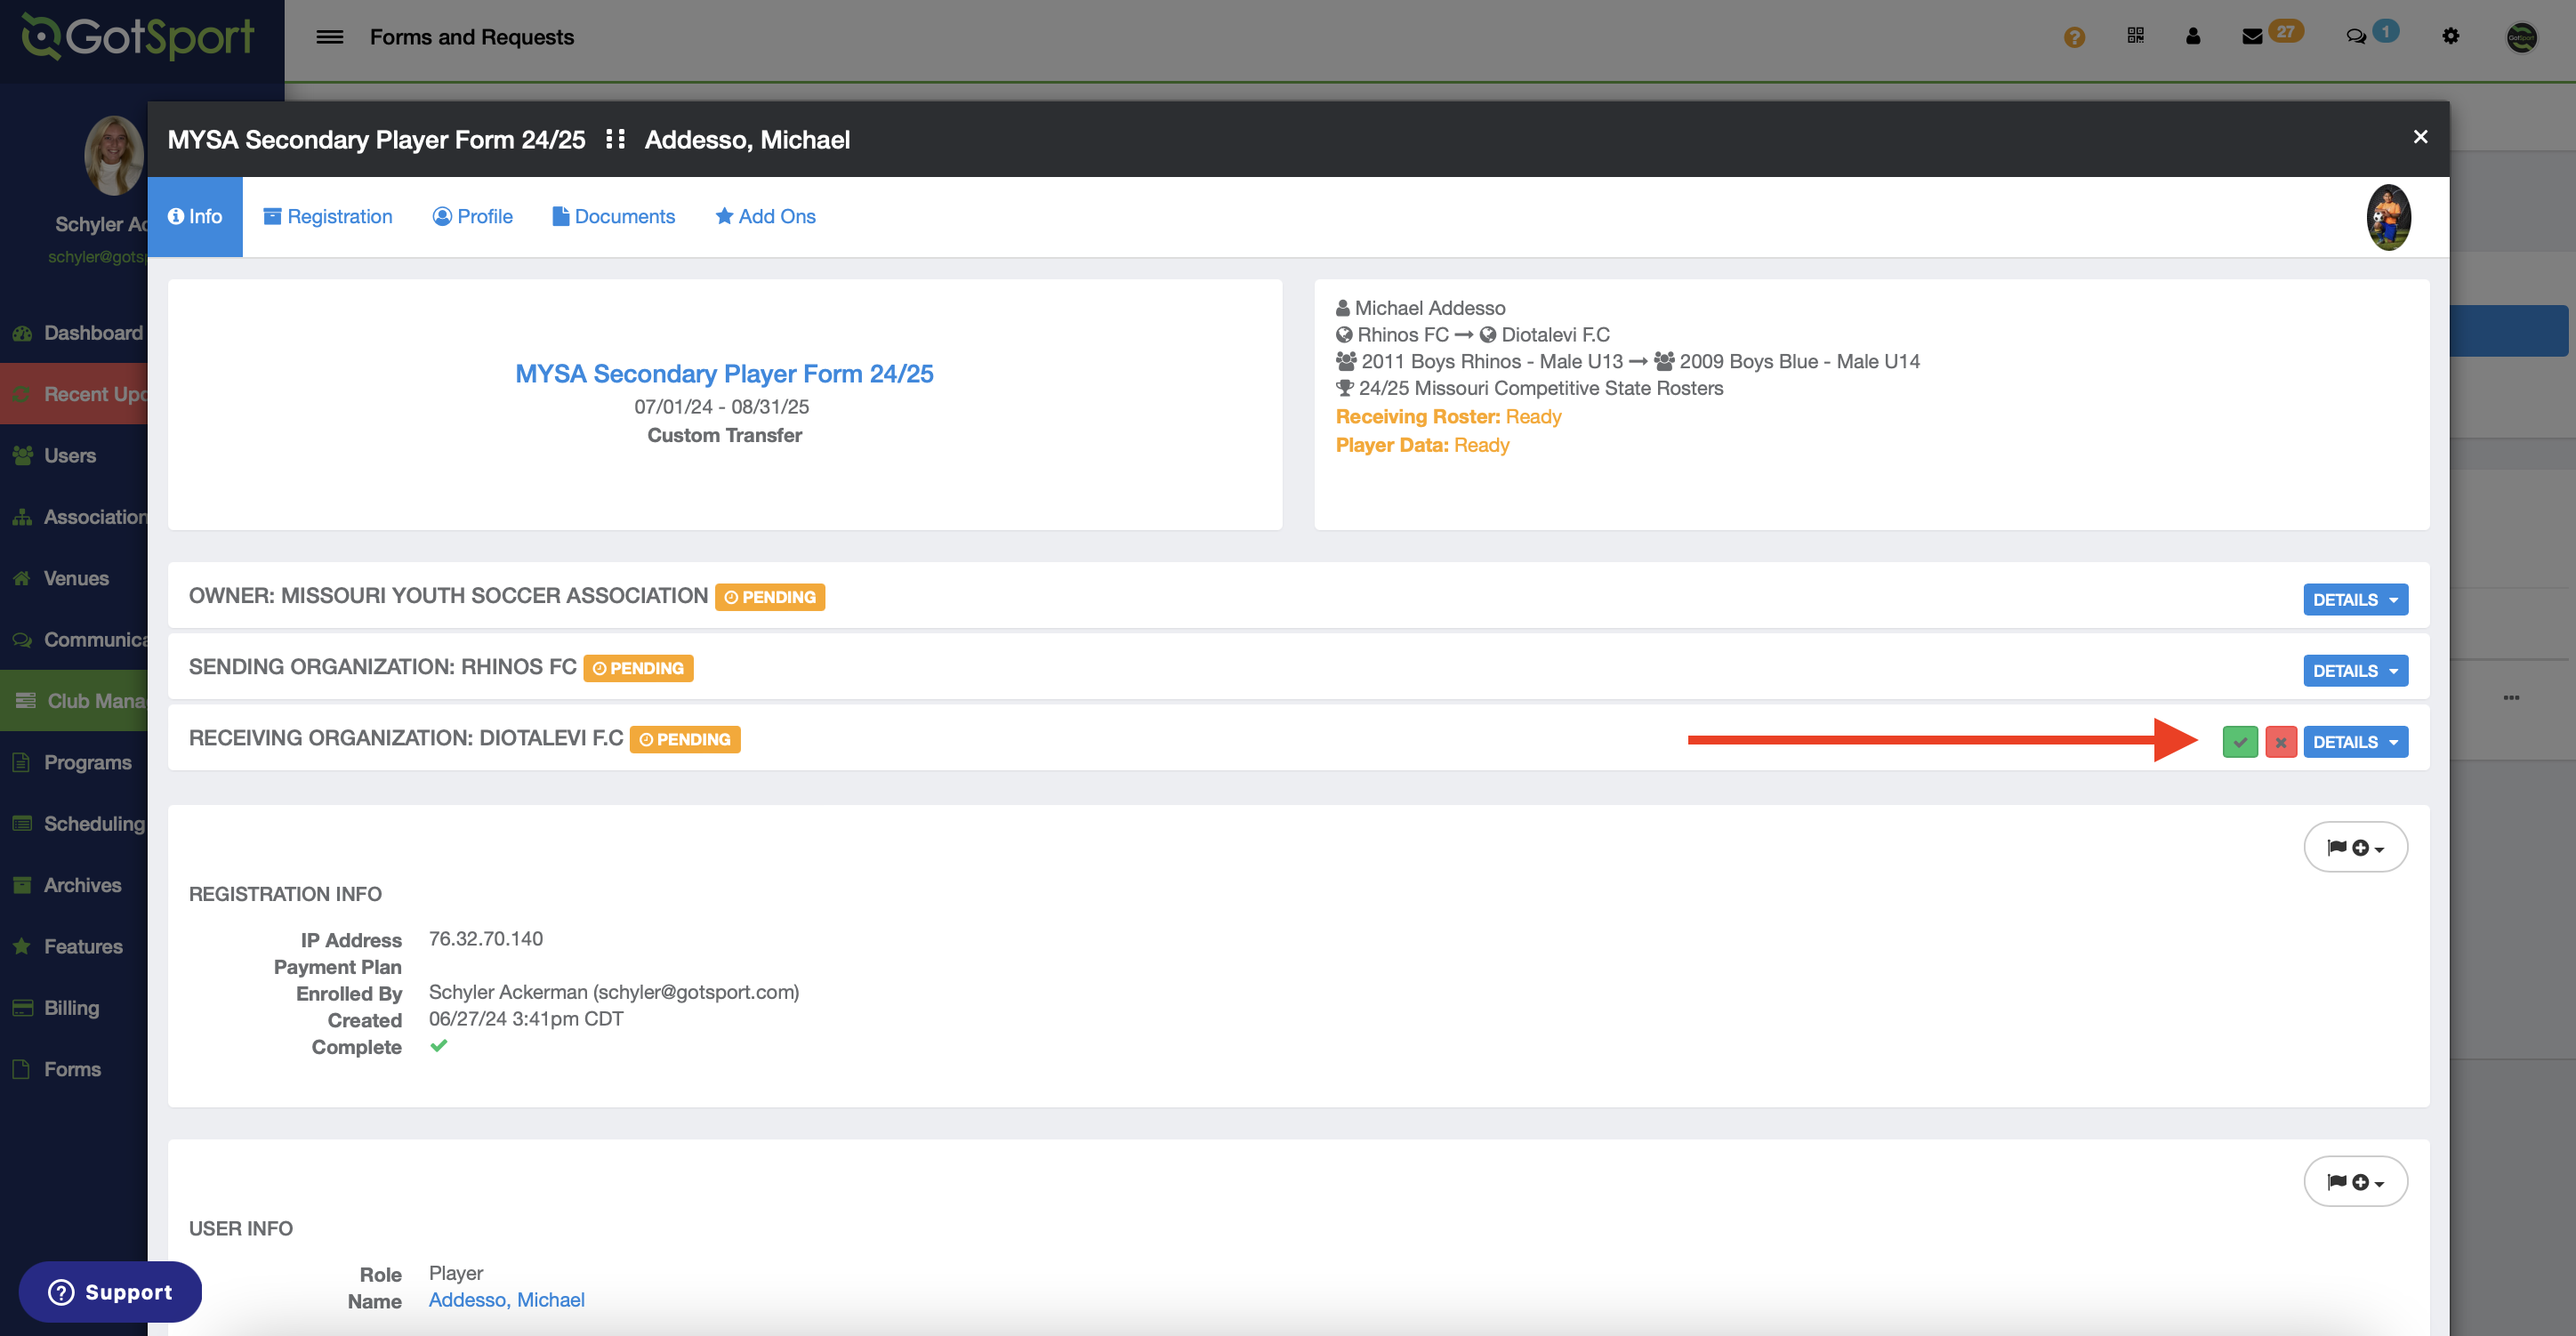Switch to the Profile tab
This screenshot has height=1336, width=2576.
tap(472, 217)
